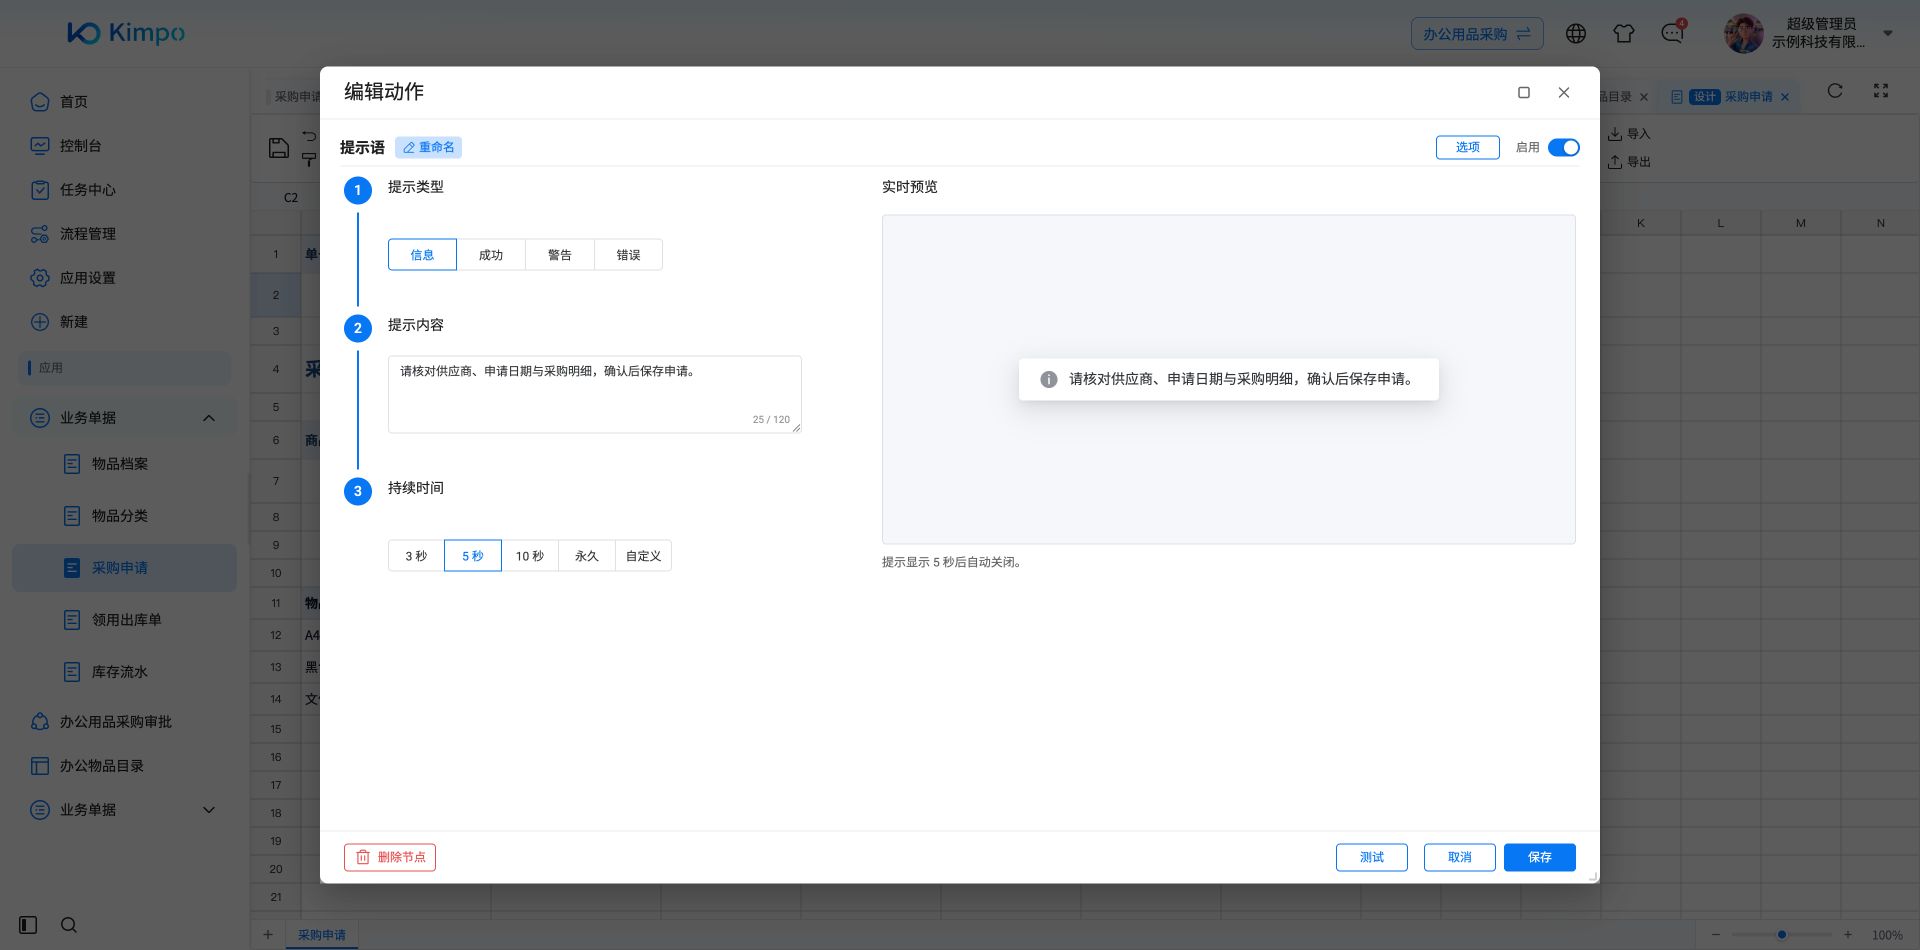Add a new sheet with plus icon
The height and width of the screenshot is (950, 1920).
point(268,935)
